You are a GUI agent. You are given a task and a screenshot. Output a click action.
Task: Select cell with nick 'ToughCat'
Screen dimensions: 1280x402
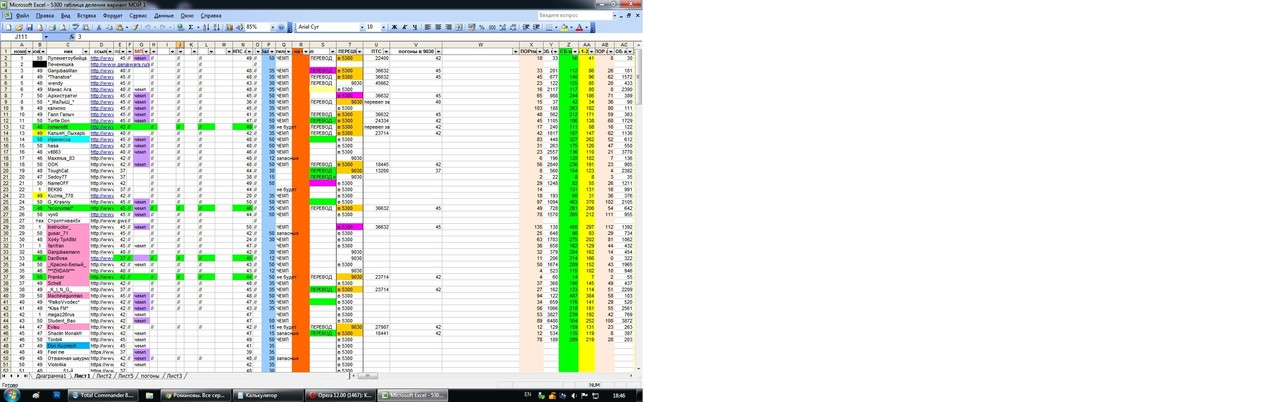coord(67,170)
